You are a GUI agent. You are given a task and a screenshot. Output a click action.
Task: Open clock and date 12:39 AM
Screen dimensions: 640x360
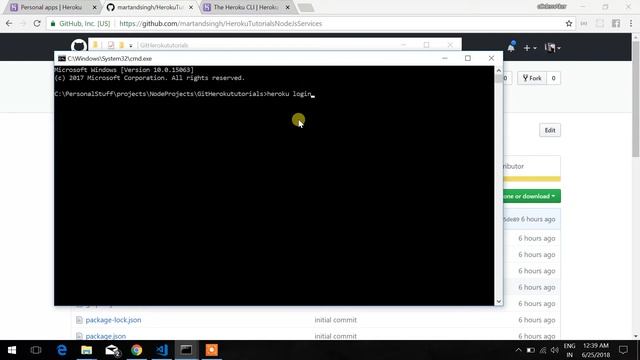596,350
